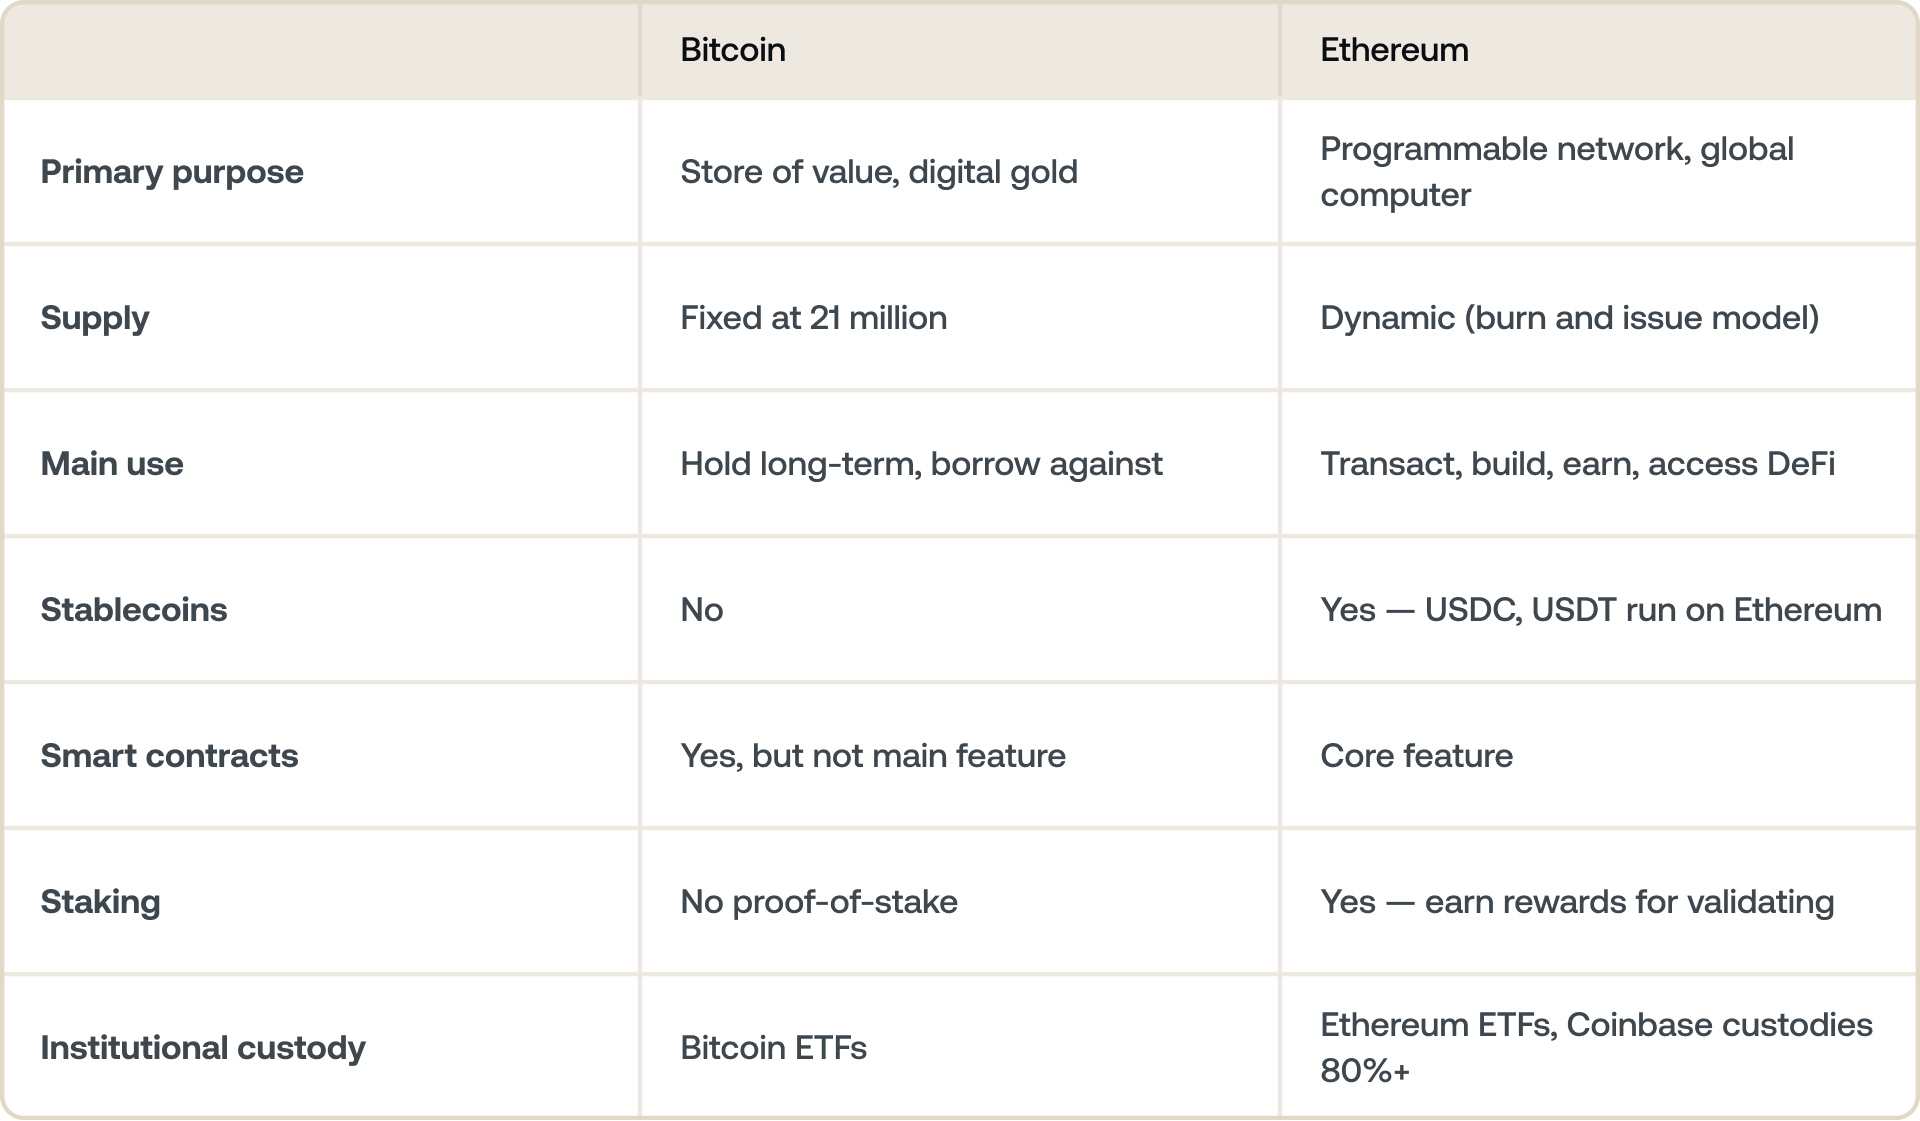Click 'Yes, but not main feature' cell
This screenshot has height=1121, width=1920.
873,756
